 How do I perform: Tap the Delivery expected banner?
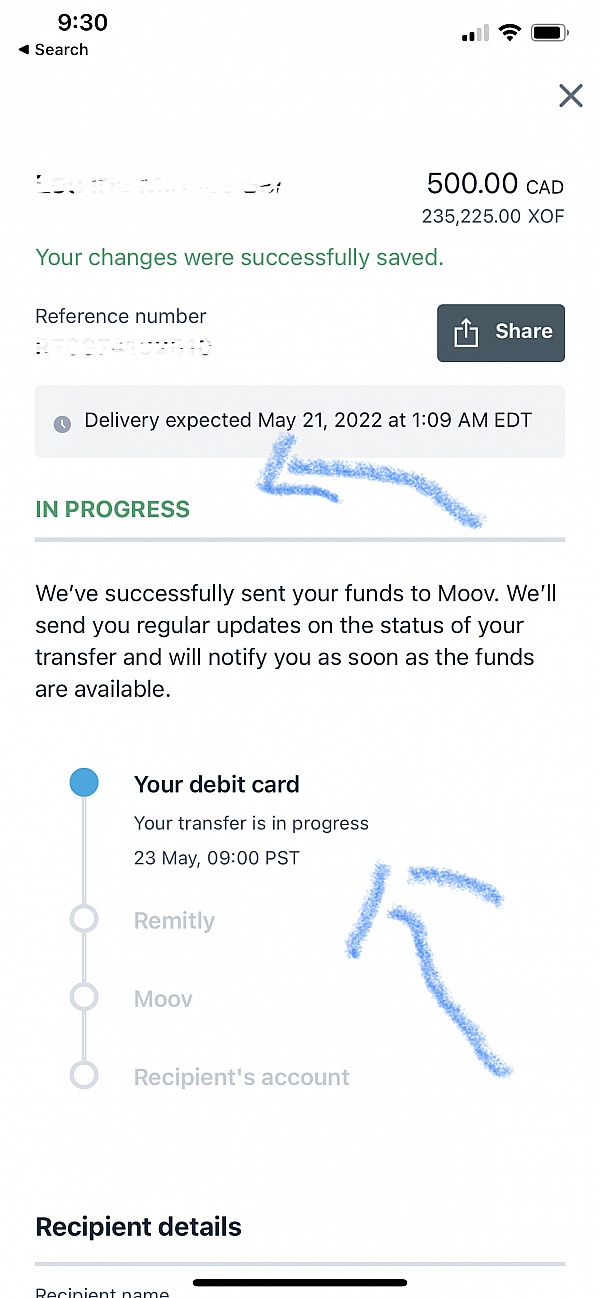300,421
